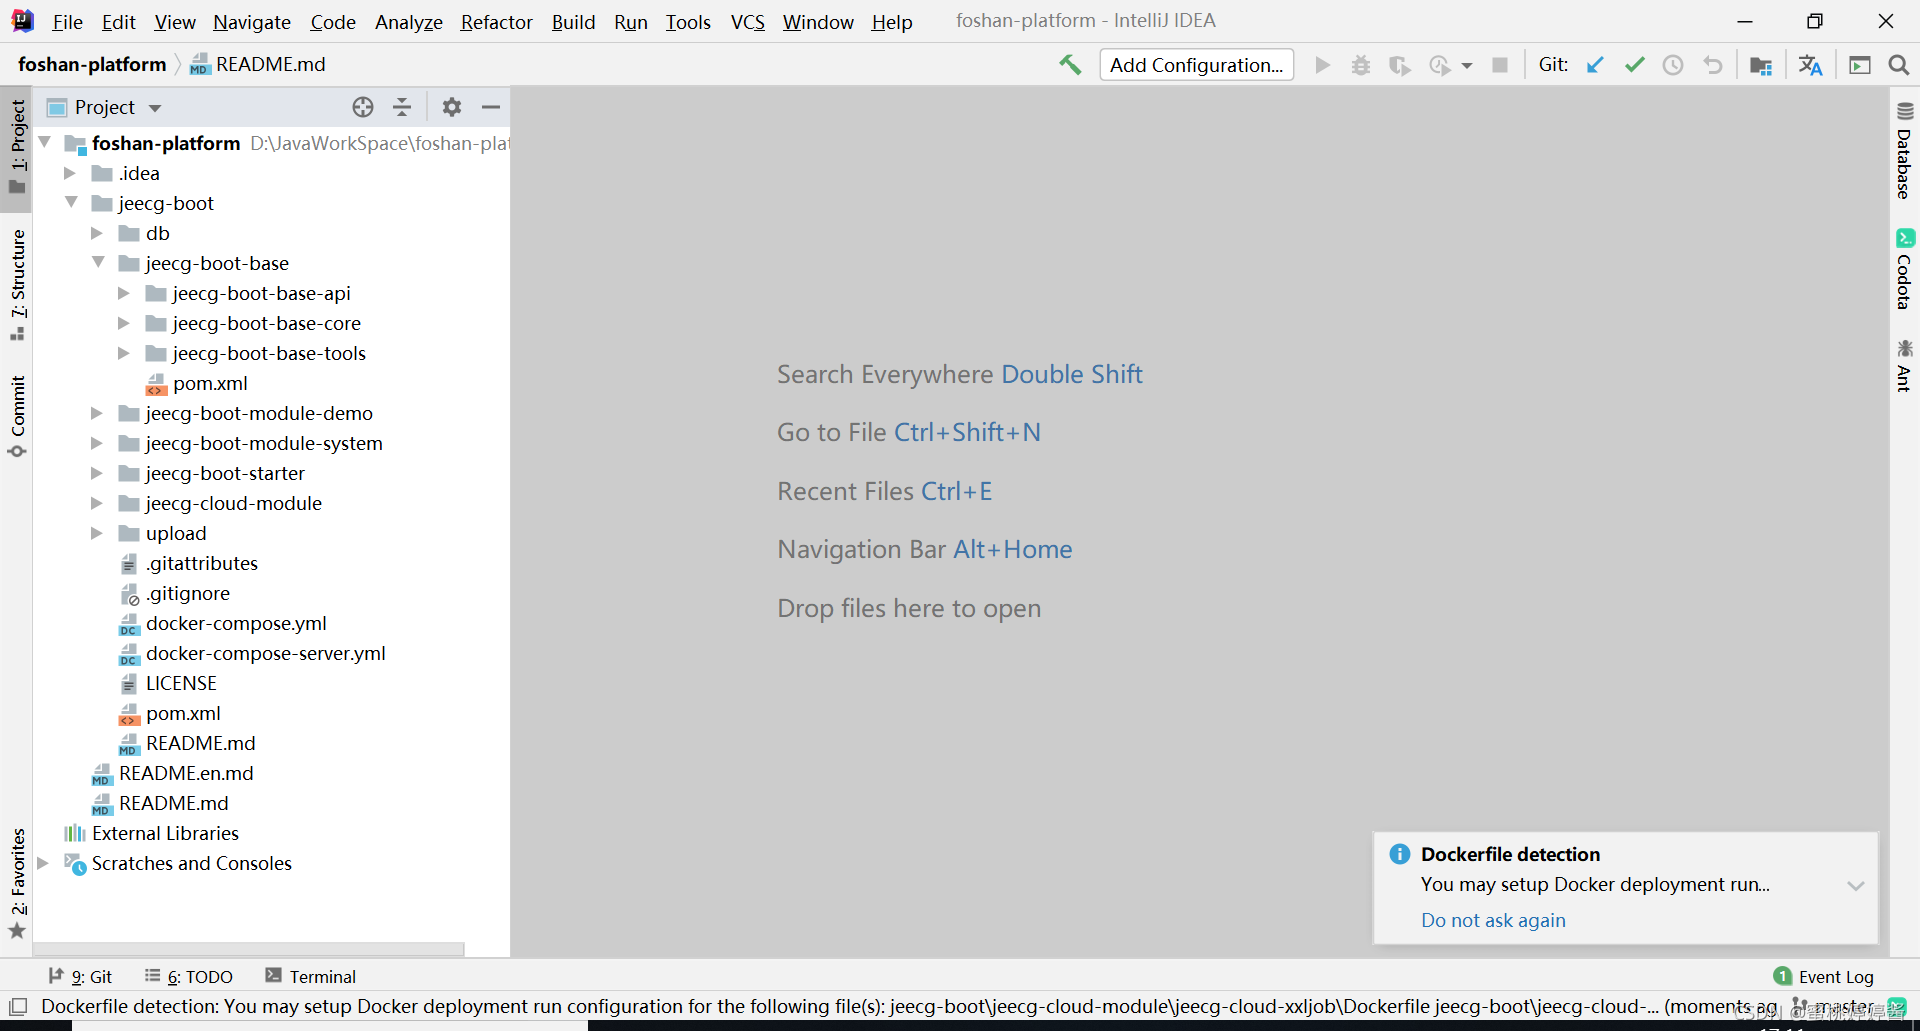
Task: Toggle the 2: Favorites tool window
Action: click(17, 884)
